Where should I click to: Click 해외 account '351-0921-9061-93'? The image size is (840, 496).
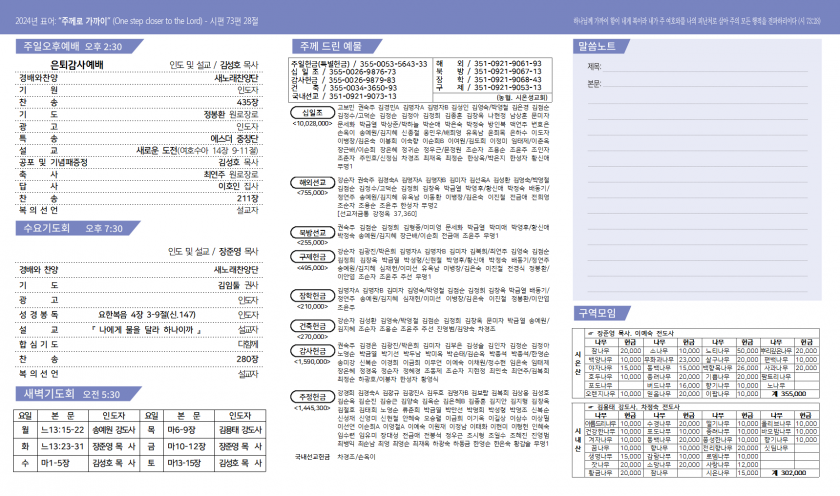coord(508,63)
